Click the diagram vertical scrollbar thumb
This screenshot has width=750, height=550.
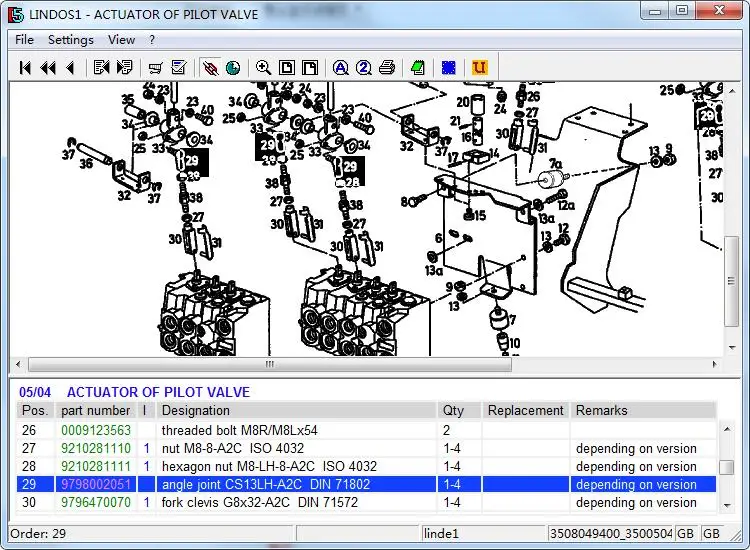[x=731, y=281]
